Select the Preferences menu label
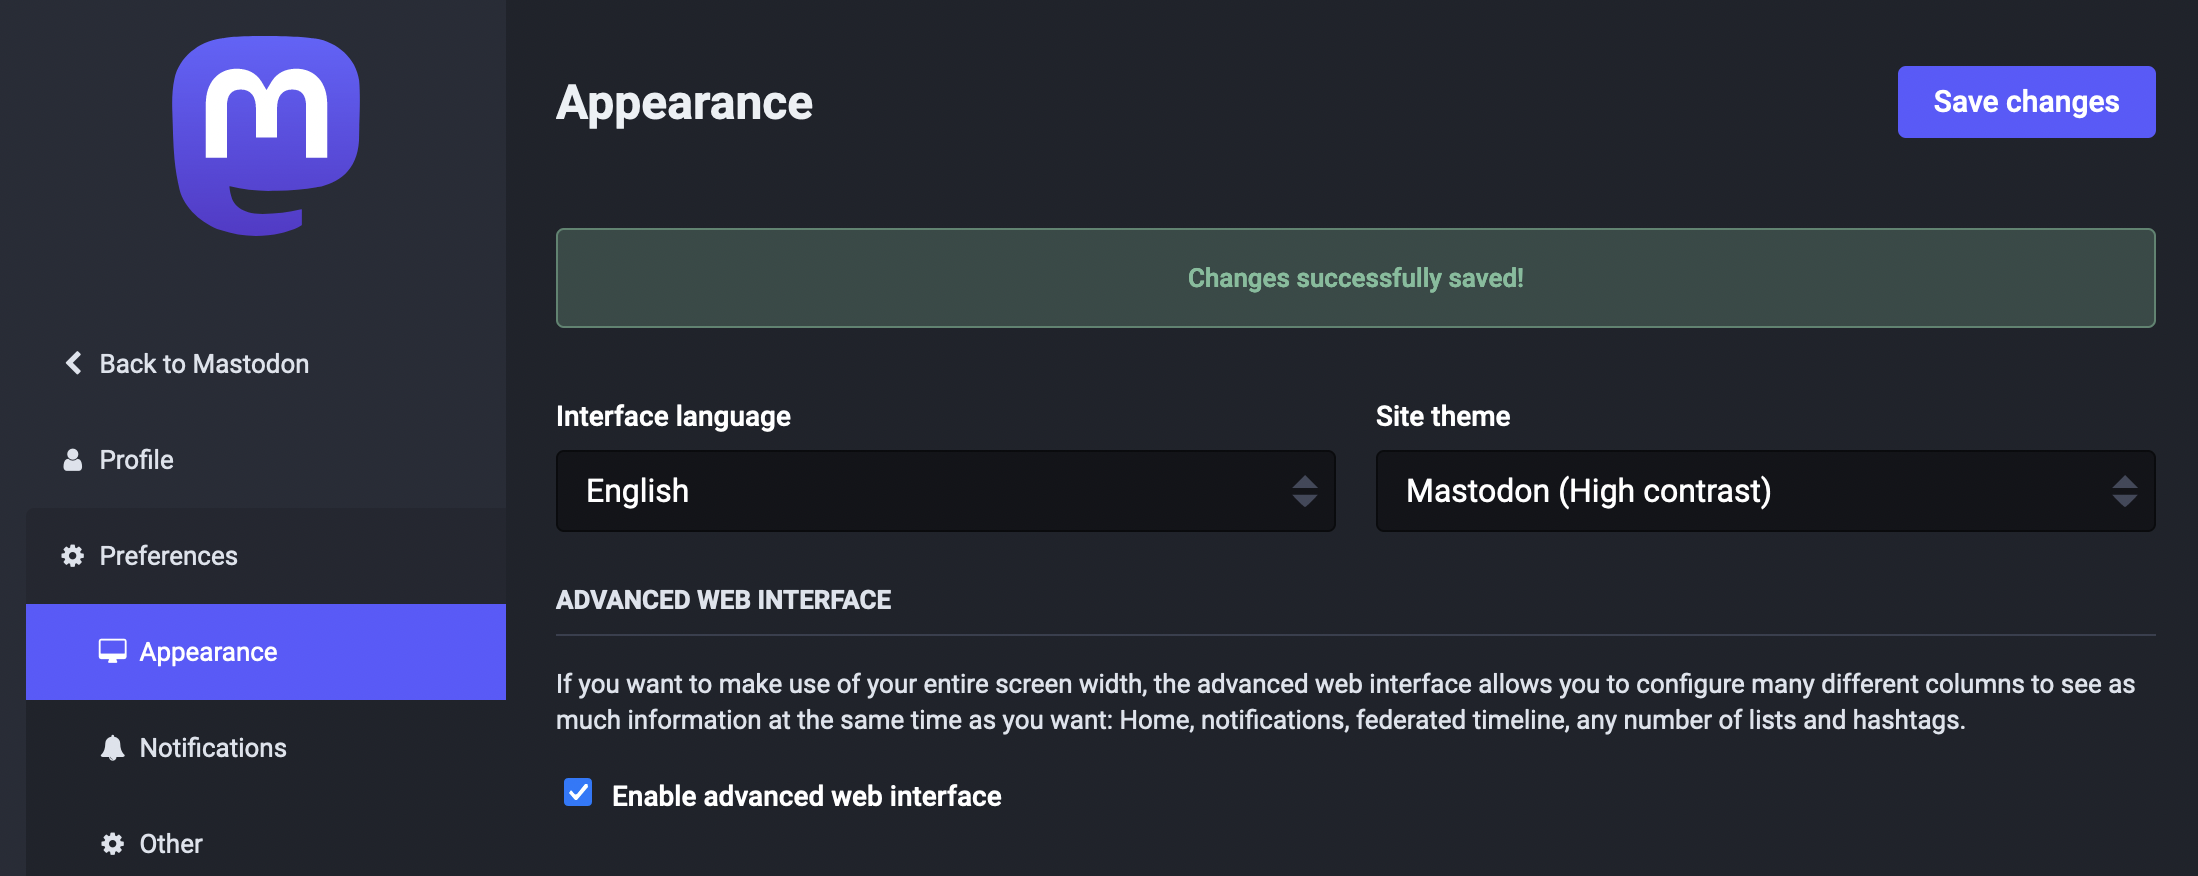Screen dimensions: 2198x876 click(x=169, y=556)
